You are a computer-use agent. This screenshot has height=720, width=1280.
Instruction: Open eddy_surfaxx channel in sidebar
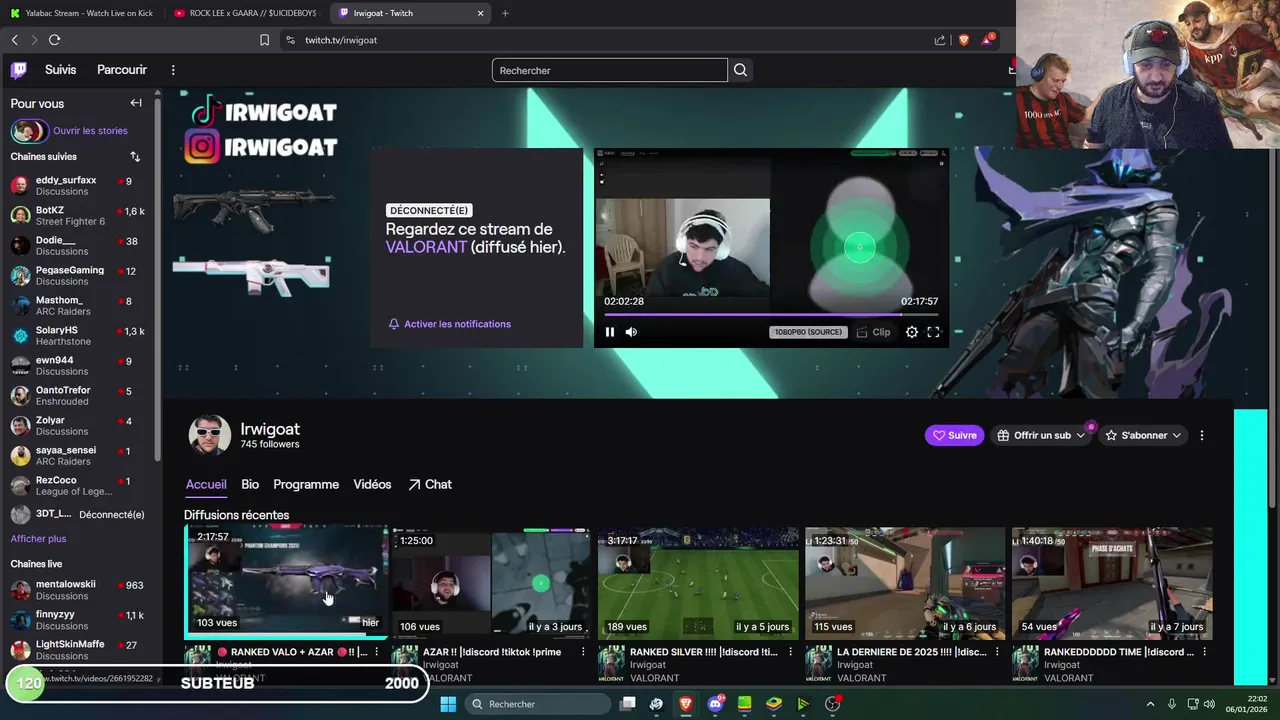tap(79, 186)
